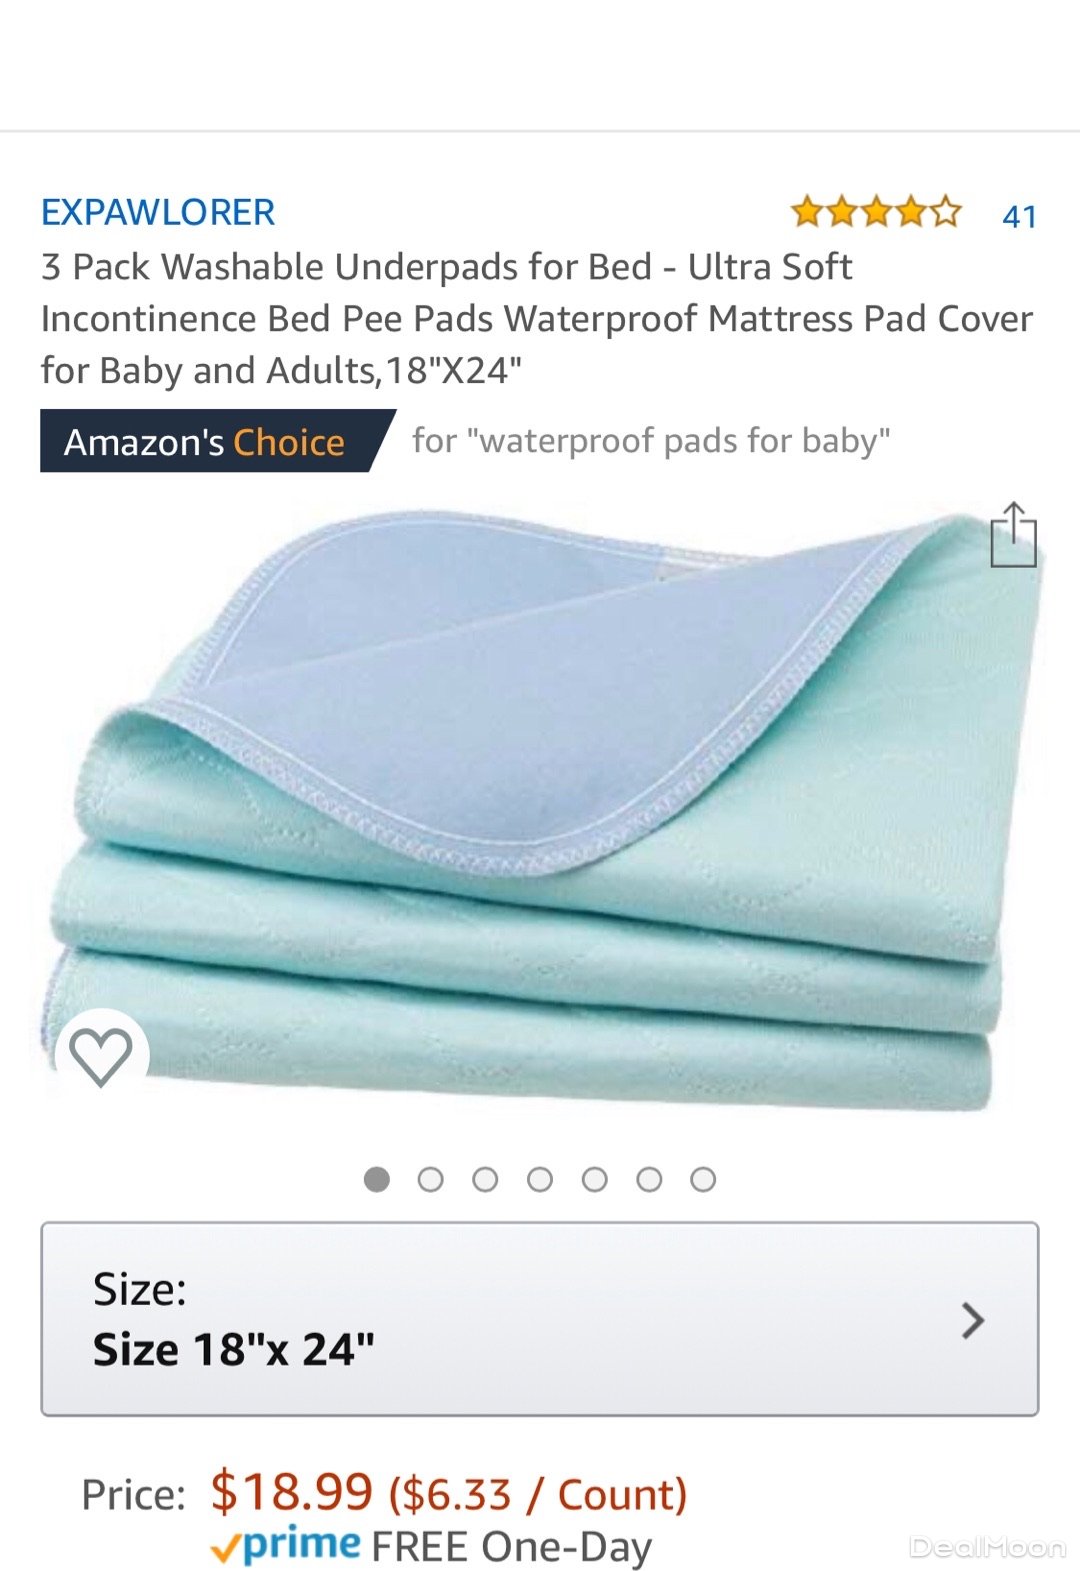Screen dimensions: 1080x1571
Task: Tap "waterproof pads for baby" search term
Action: (684, 440)
